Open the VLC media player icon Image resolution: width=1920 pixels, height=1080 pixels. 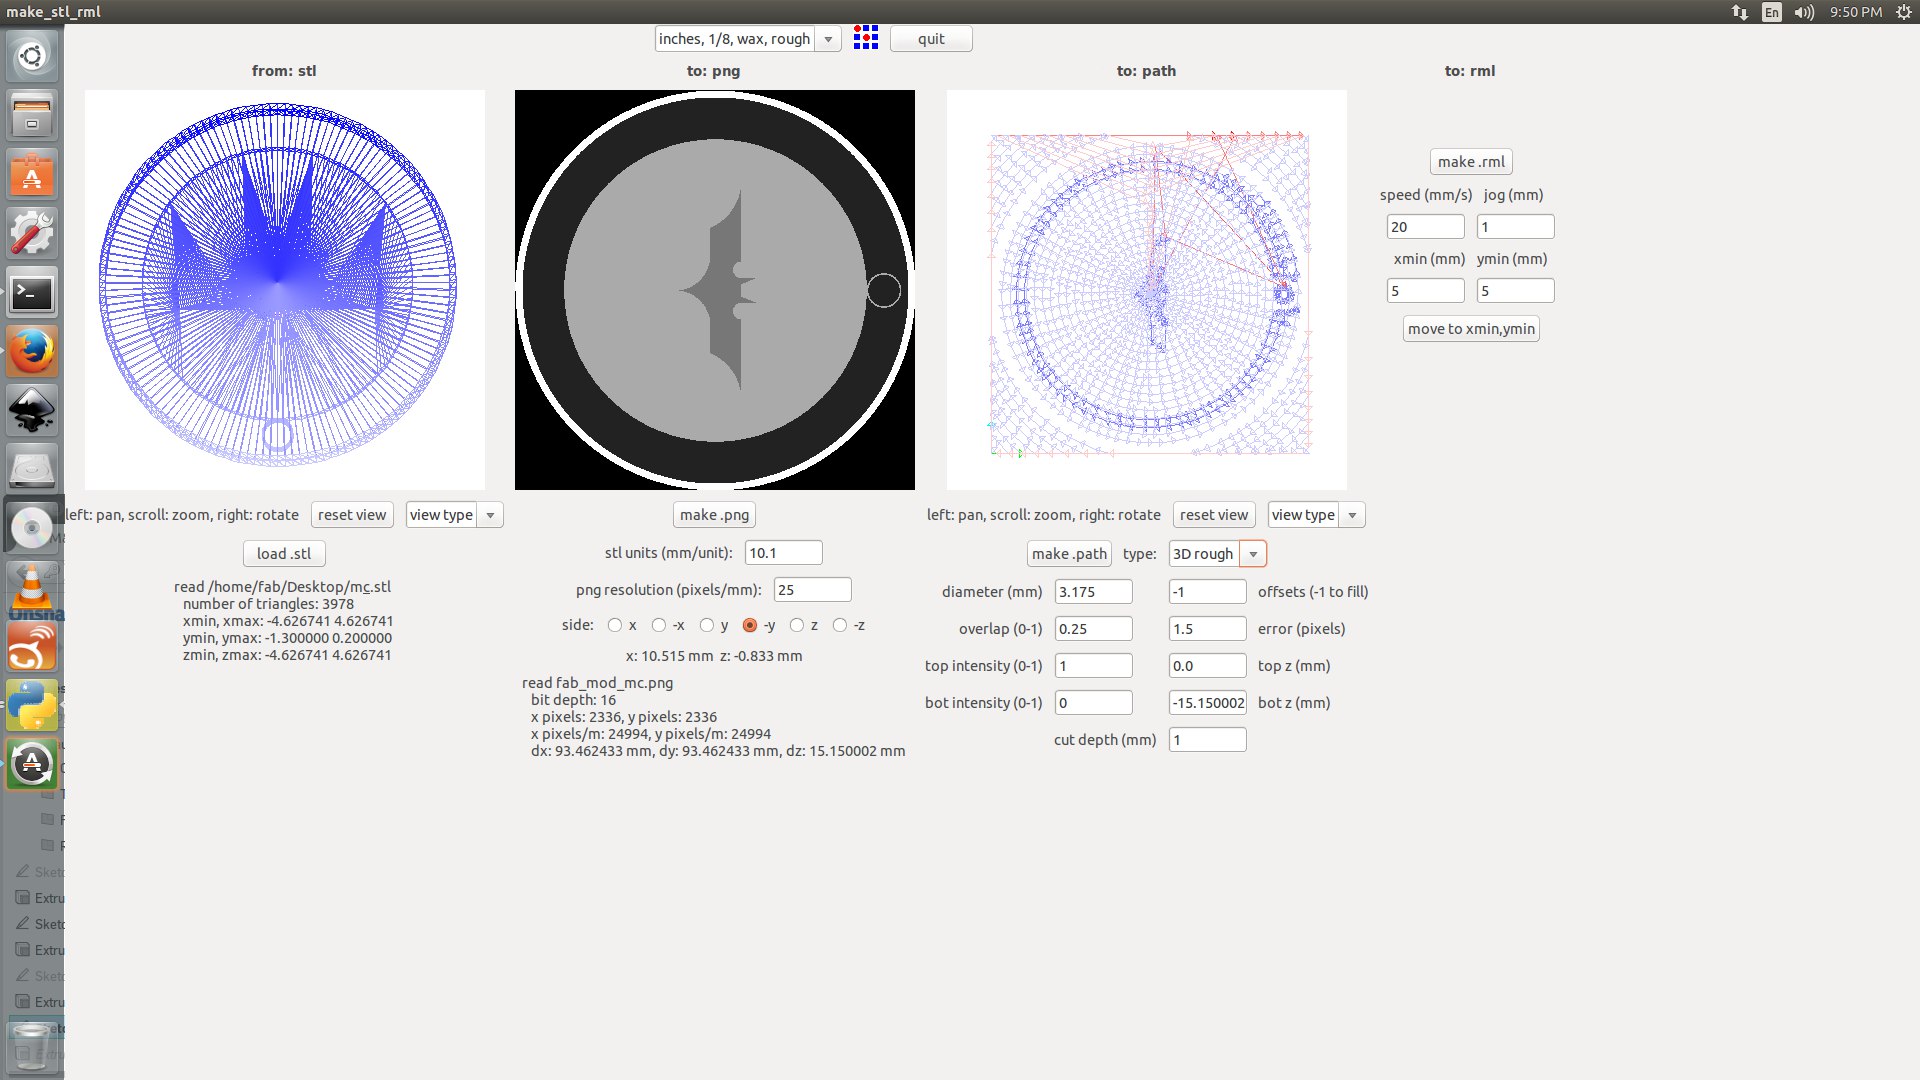(32, 587)
